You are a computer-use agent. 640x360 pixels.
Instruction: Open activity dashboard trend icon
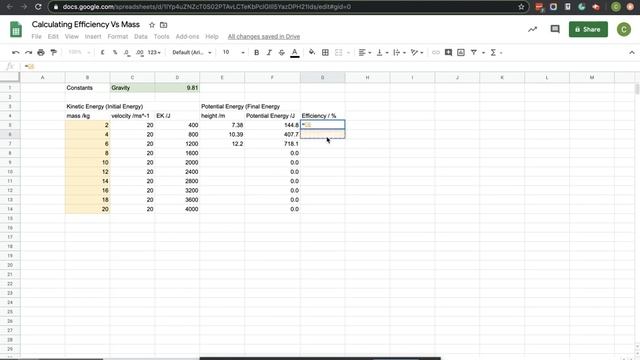(x=532, y=29)
